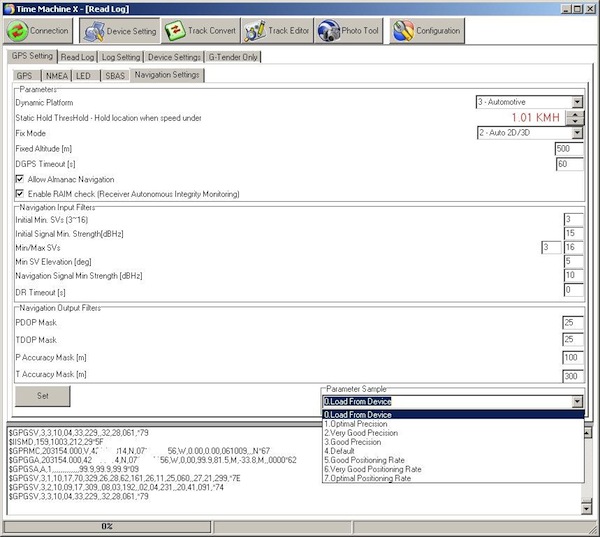Open the Fix Mode dropdown
600x537 pixels.
coord(577,133)
